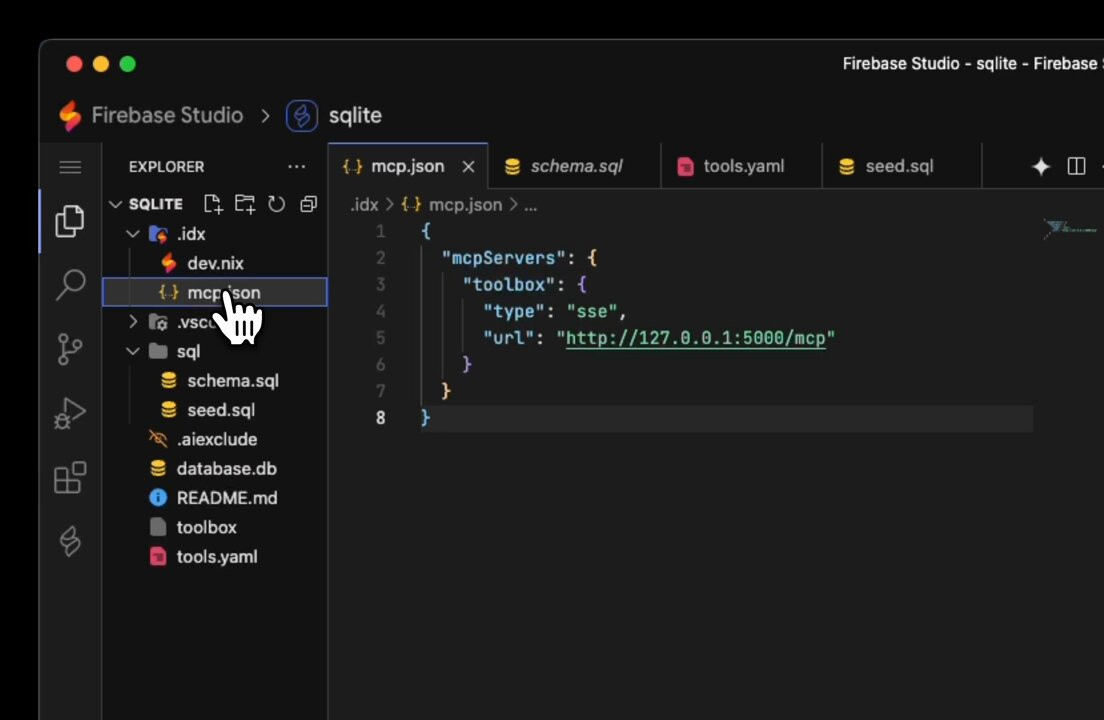
Task: Click the sqlite workspace icon in header
Action: [301, 115]
